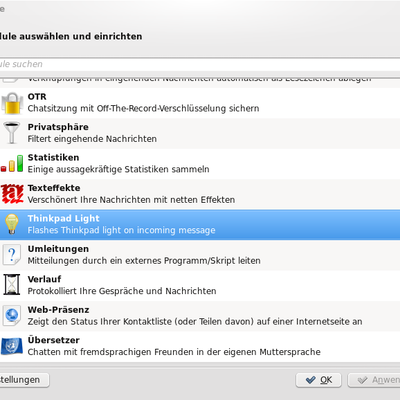Viewport: 400px width, 400px height.
Task: Choose the Statistiken plugin title
Action: 53,157
